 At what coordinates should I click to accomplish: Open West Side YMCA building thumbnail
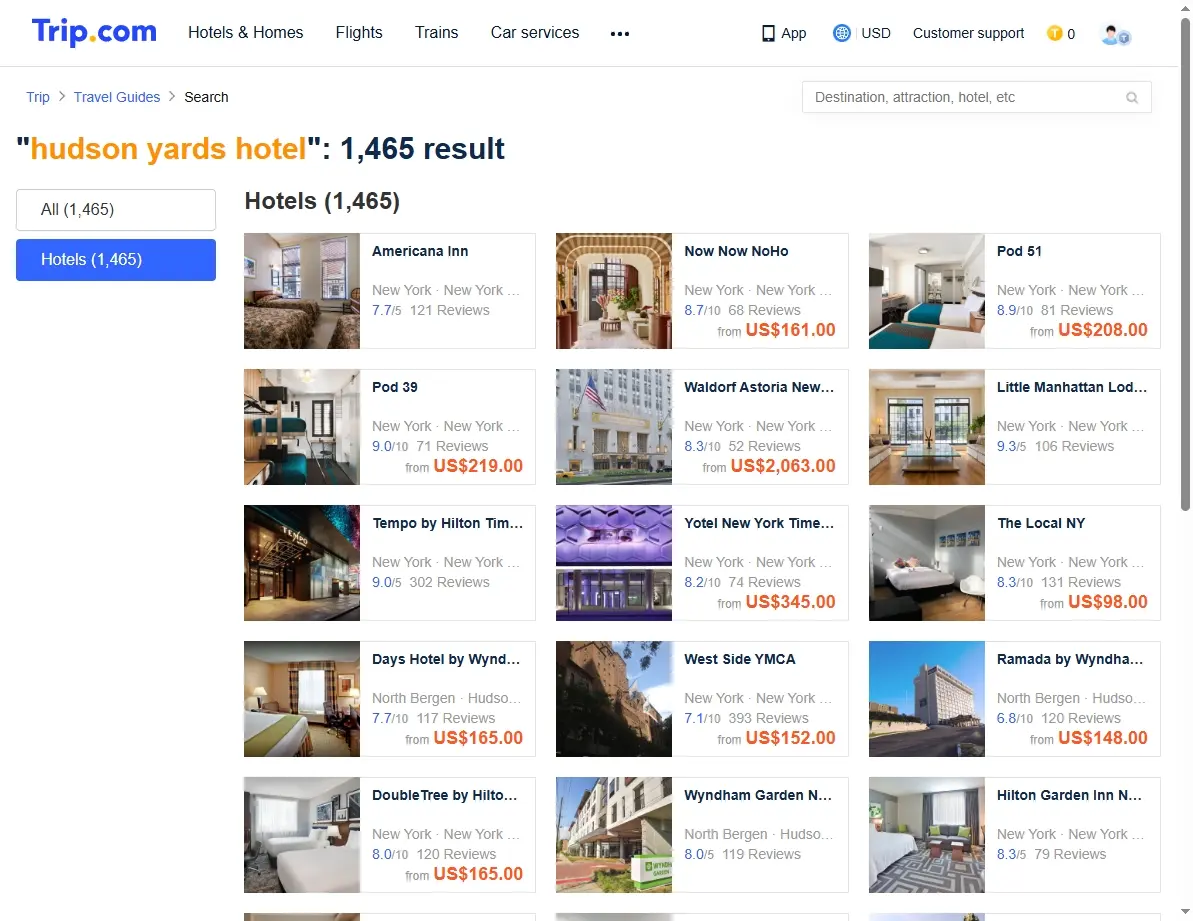[614, 700]
